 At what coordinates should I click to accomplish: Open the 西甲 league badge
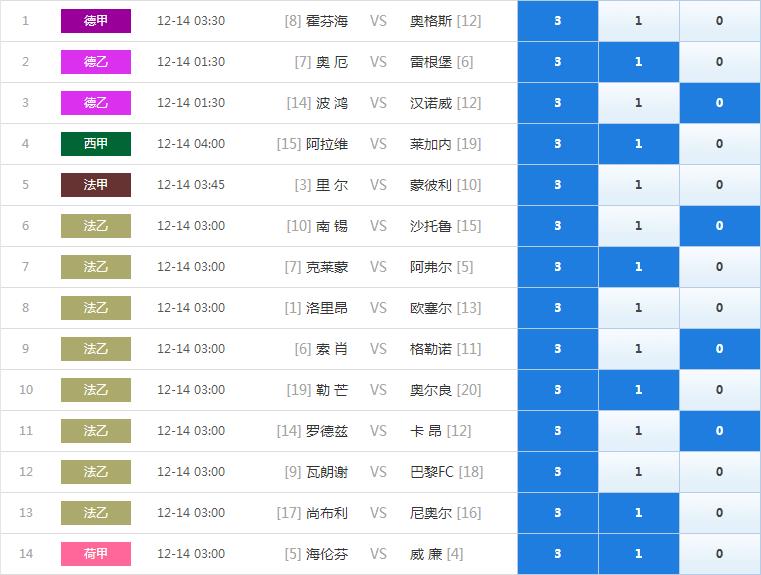[x=96, y=144]
